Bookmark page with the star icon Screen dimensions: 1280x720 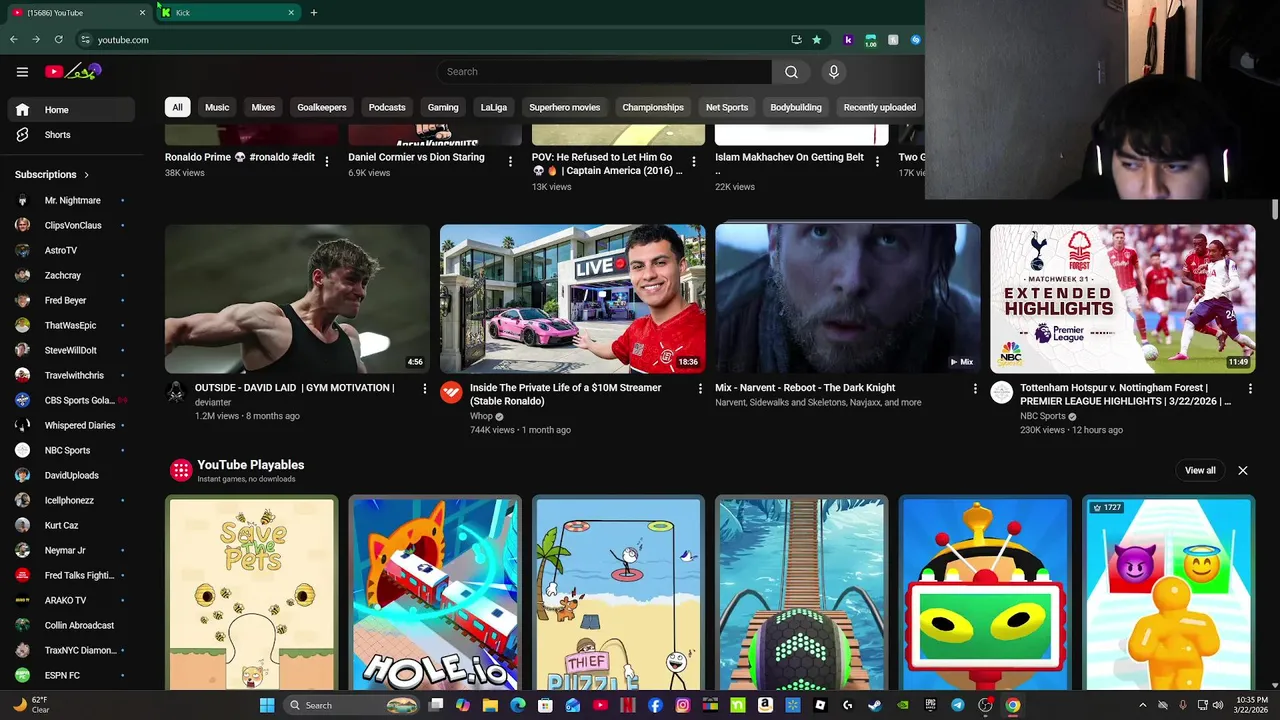(x=817, y=40)
